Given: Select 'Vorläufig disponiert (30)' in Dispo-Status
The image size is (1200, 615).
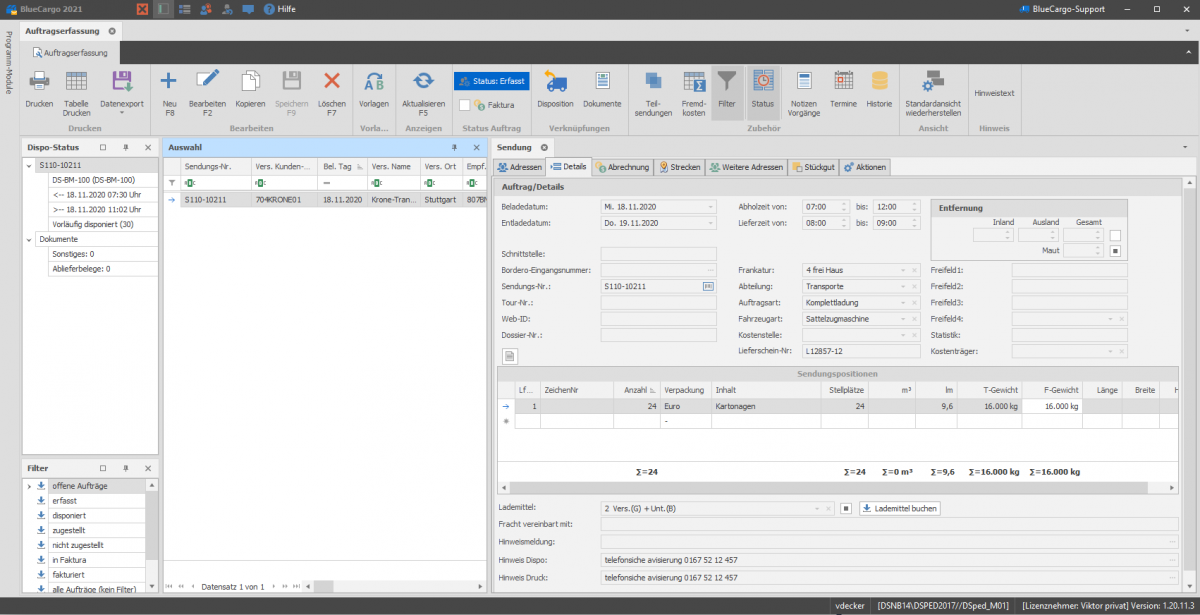Looking at the screenshot, I should pos(93,224).
